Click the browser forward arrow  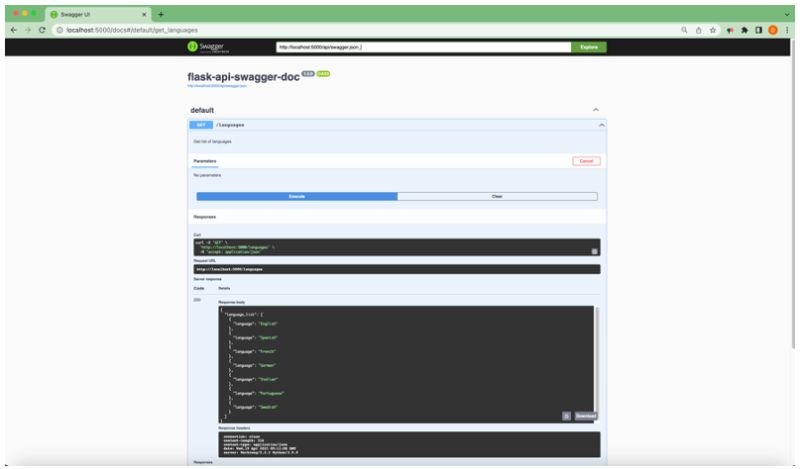pyautogui.click(x=28, y=30)
